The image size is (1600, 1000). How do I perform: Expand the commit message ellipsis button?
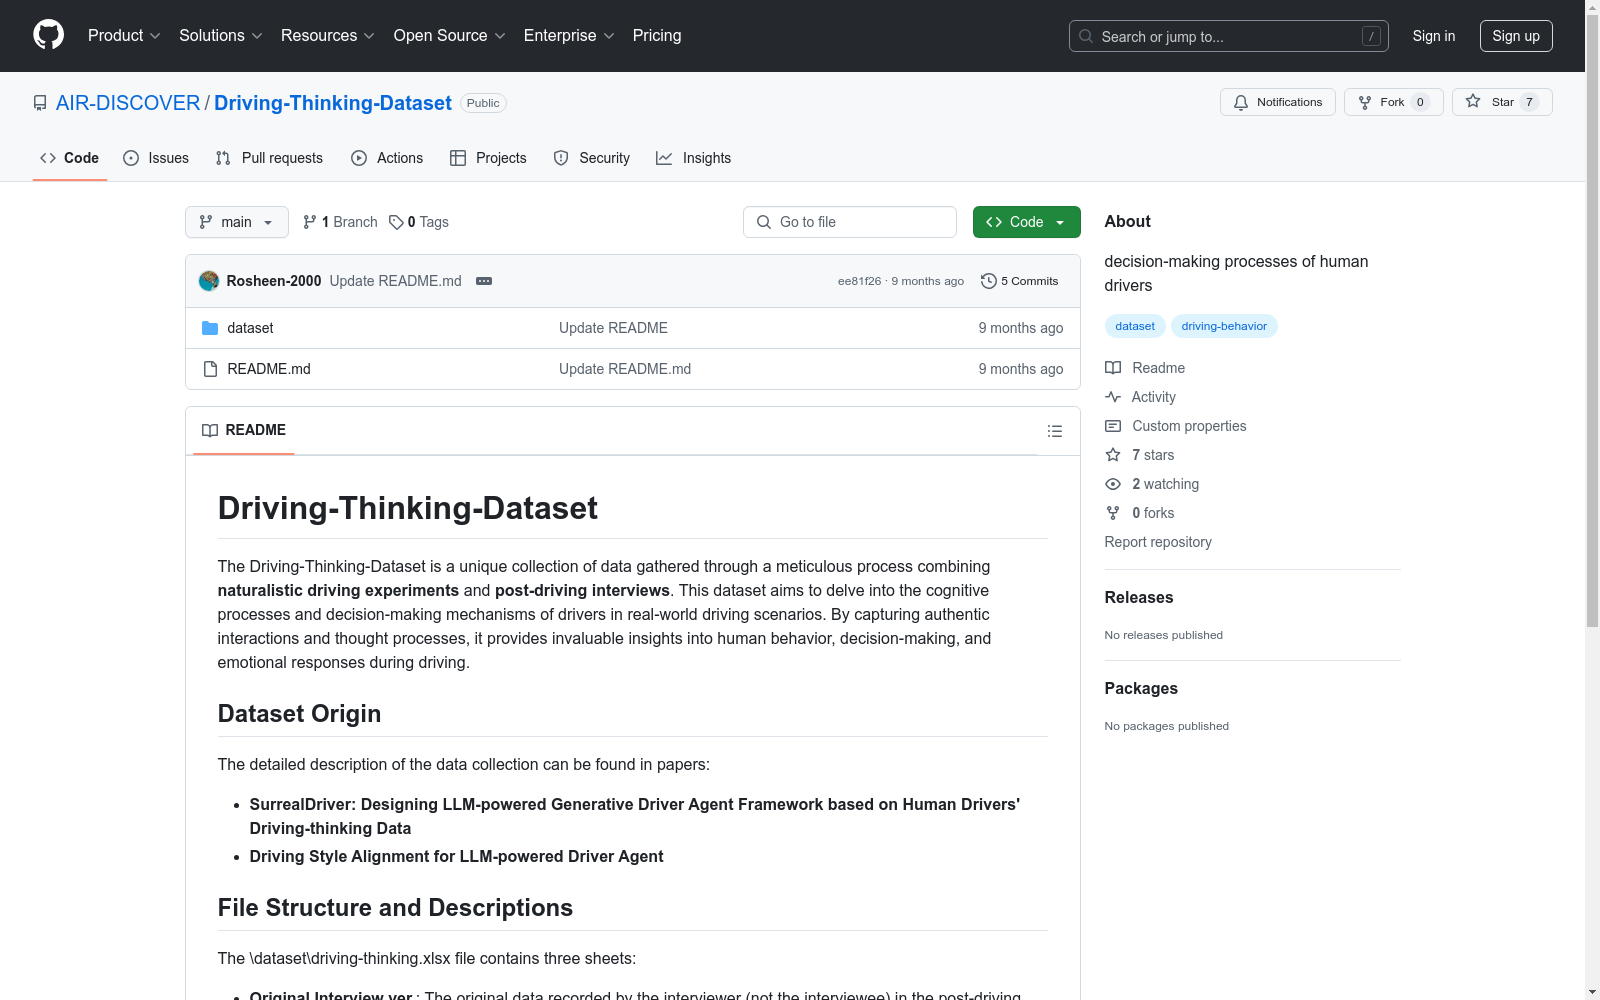coord(484,281)
